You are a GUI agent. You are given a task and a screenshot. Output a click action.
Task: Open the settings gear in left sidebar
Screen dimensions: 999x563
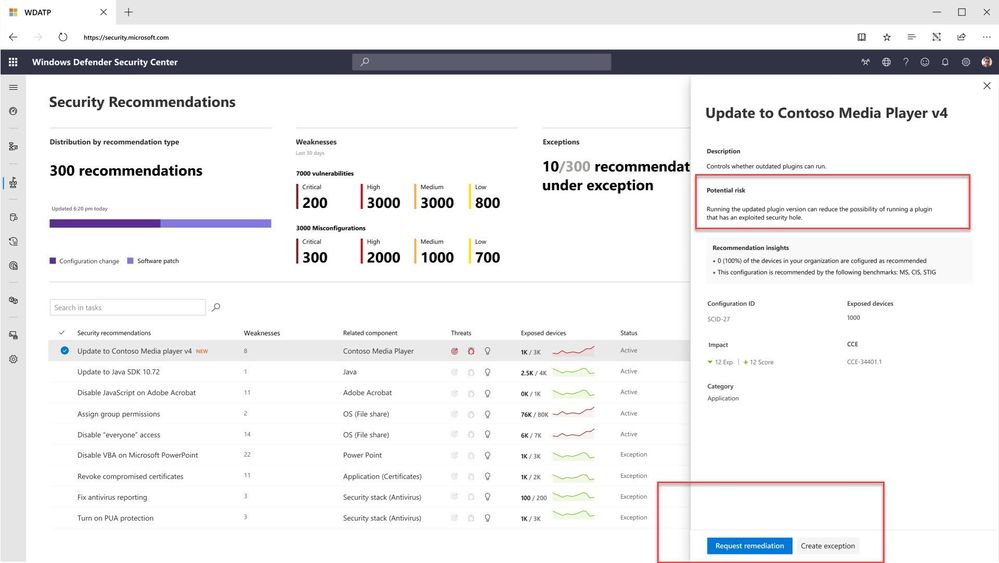tap(13, 359)
